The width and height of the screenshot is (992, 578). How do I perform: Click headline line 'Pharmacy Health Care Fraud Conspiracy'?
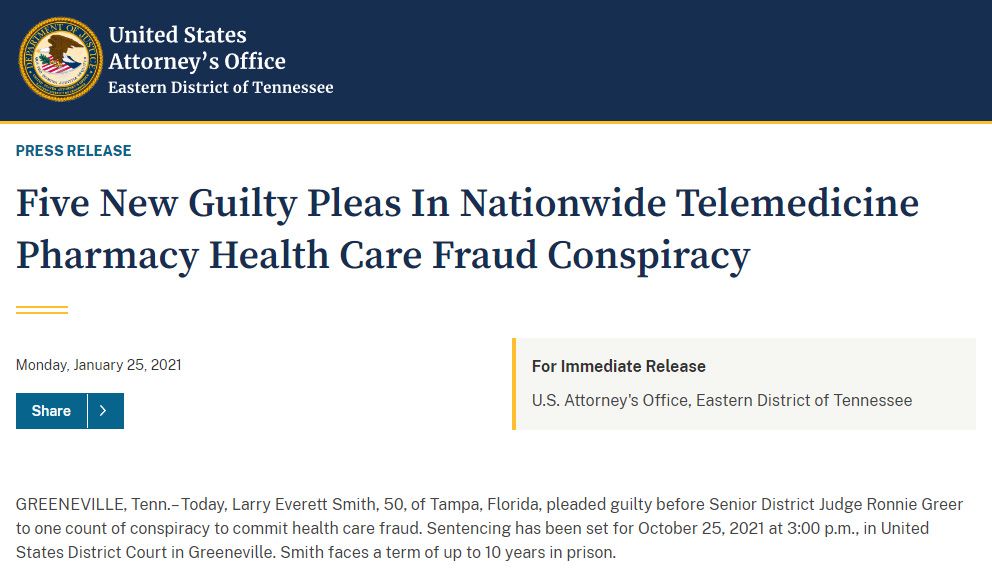[383, 255]
